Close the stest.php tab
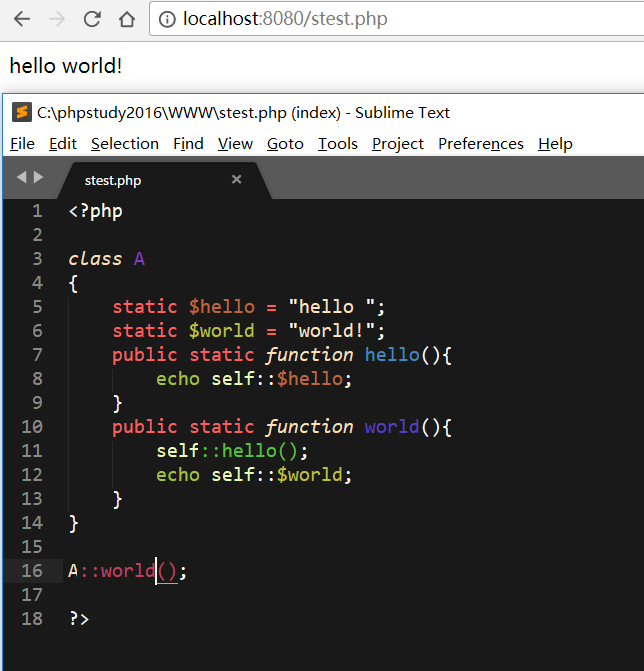 236,180
